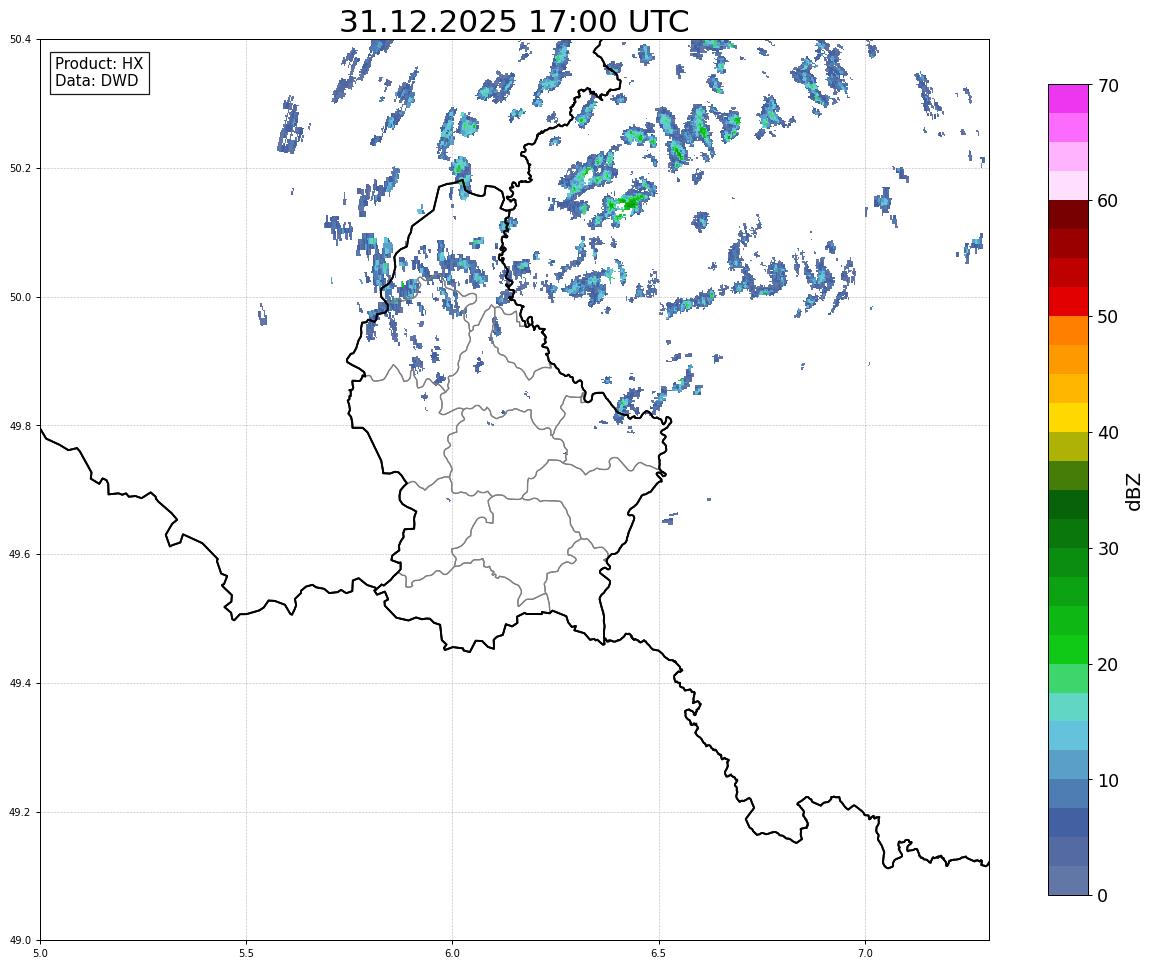Click the latitude tick label 49.2
Screen dimensions: 1152x968
click(20, 812)
